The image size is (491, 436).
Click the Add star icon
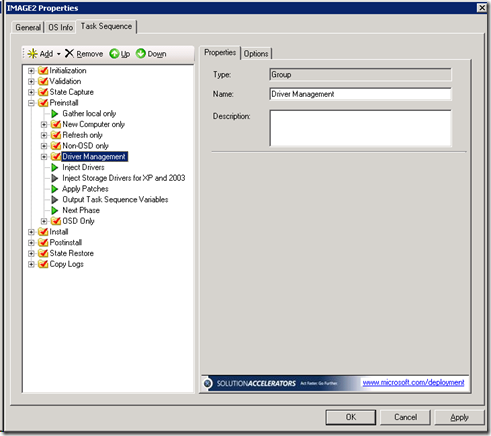click(32, 54)
